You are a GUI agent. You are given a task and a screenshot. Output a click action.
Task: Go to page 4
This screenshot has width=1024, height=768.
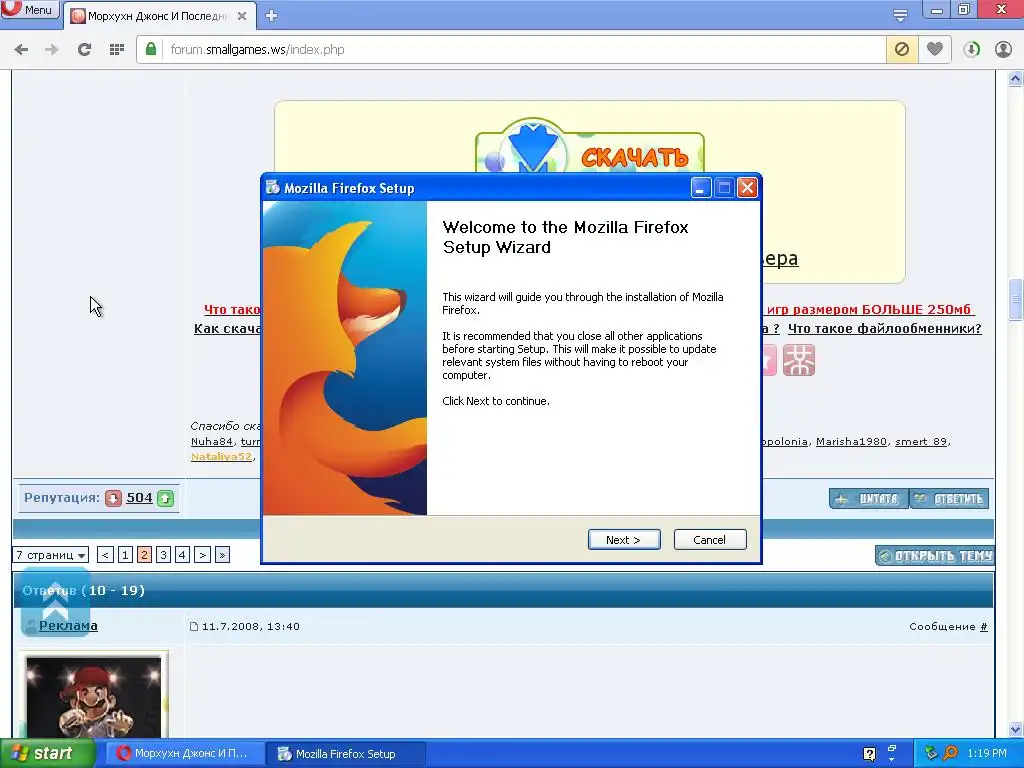tap(182, 555)
